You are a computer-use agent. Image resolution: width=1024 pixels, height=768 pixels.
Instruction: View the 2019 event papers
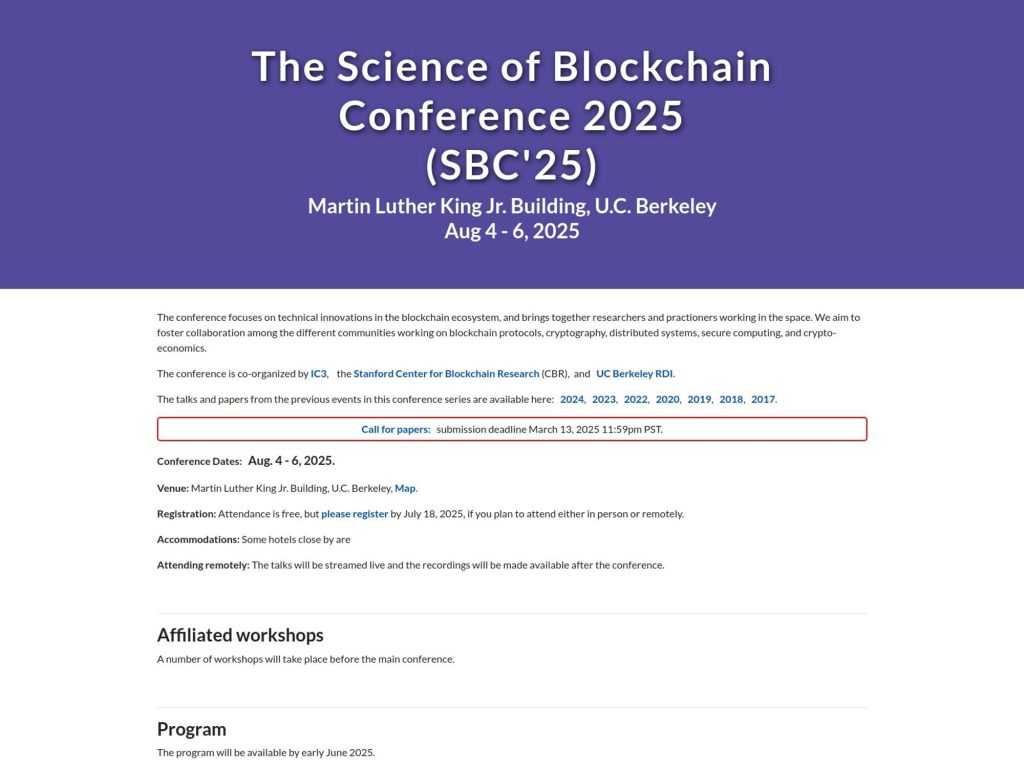pyautogui.click(x=698, y=398)
